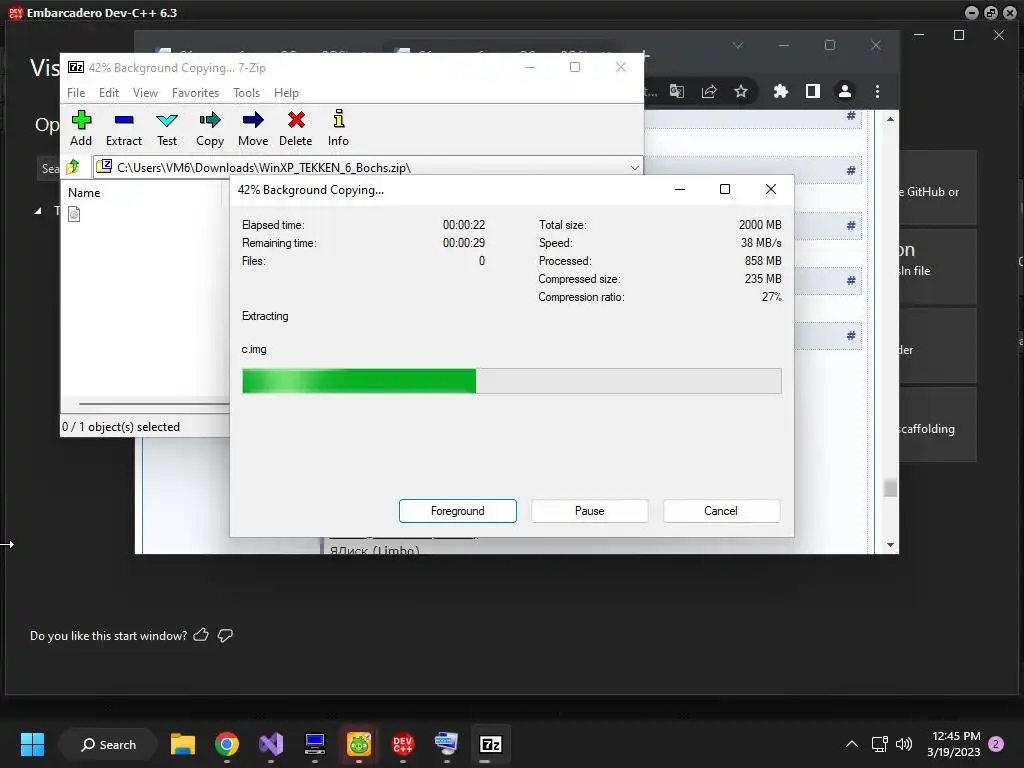Open clock and date in taskbar

tap(953, 744)
